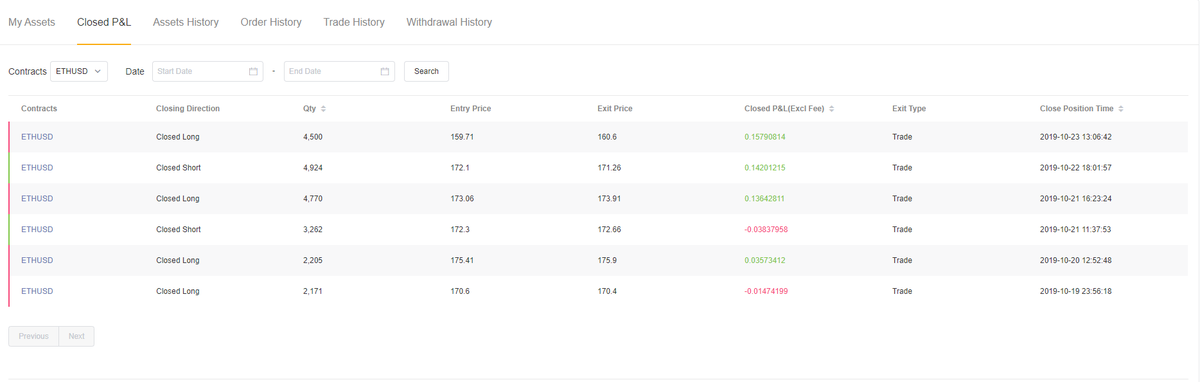Go to Order History tab

[x=271, y=22]
